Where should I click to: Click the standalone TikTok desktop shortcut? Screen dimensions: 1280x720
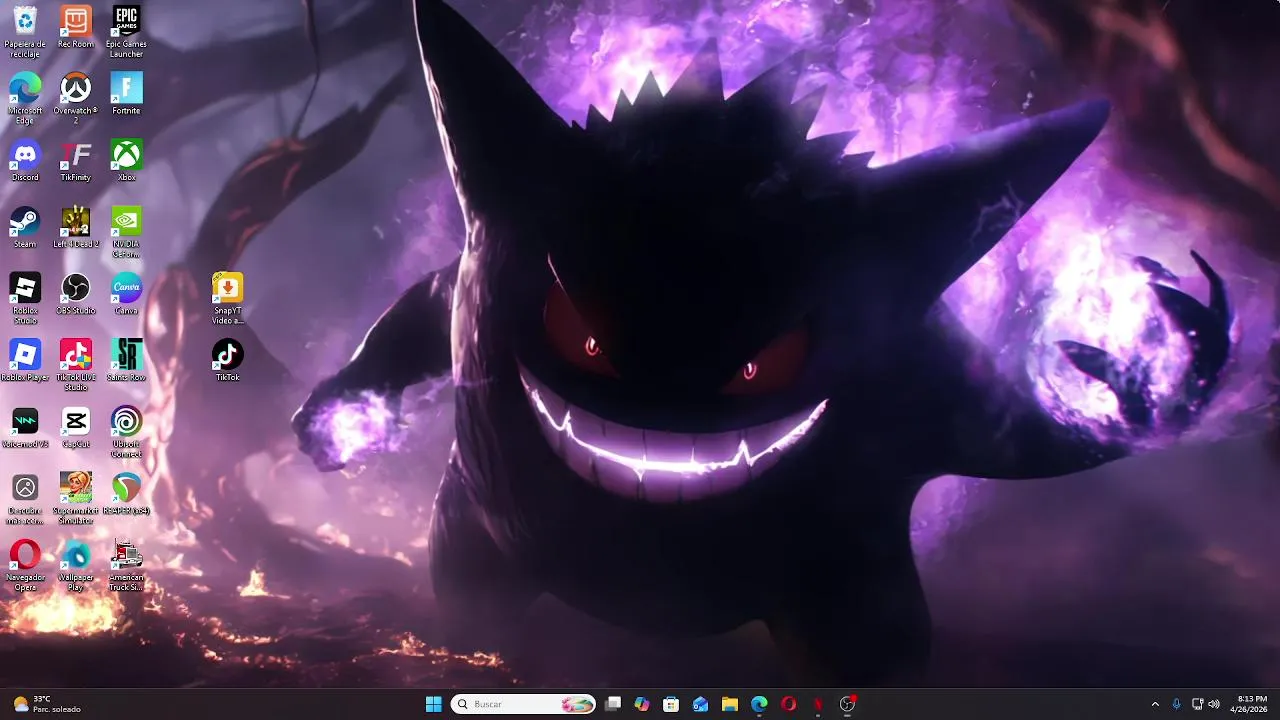pyautogui.click(x=228, y=360)
